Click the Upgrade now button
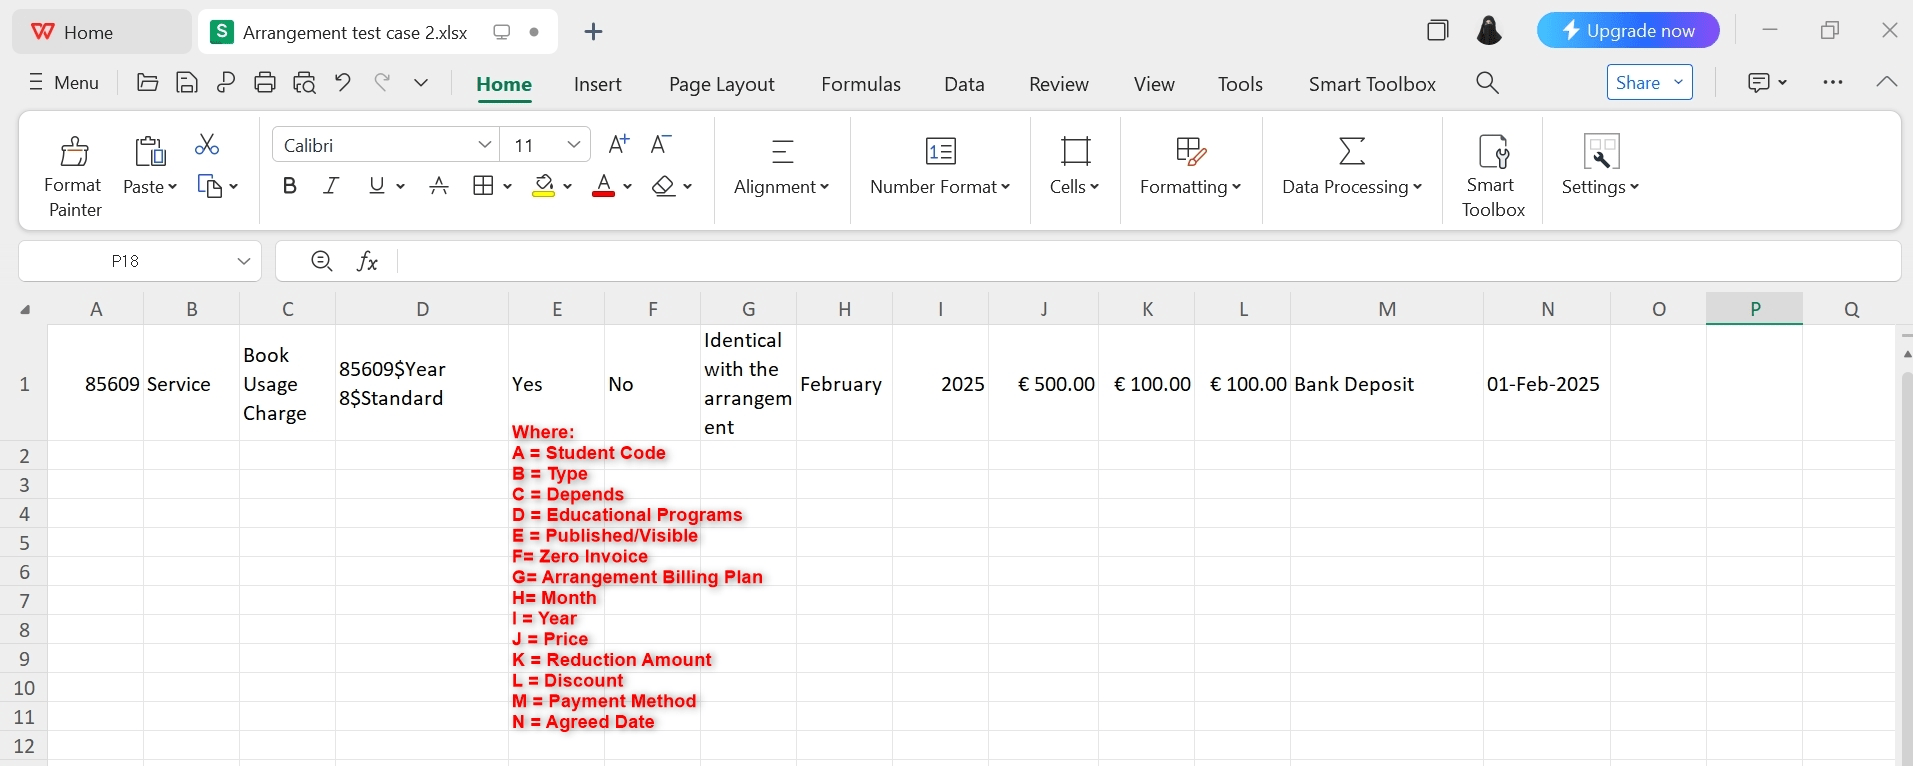Image resolution: width=1913 pixels, height=766 pixels. coord(1628,31)
